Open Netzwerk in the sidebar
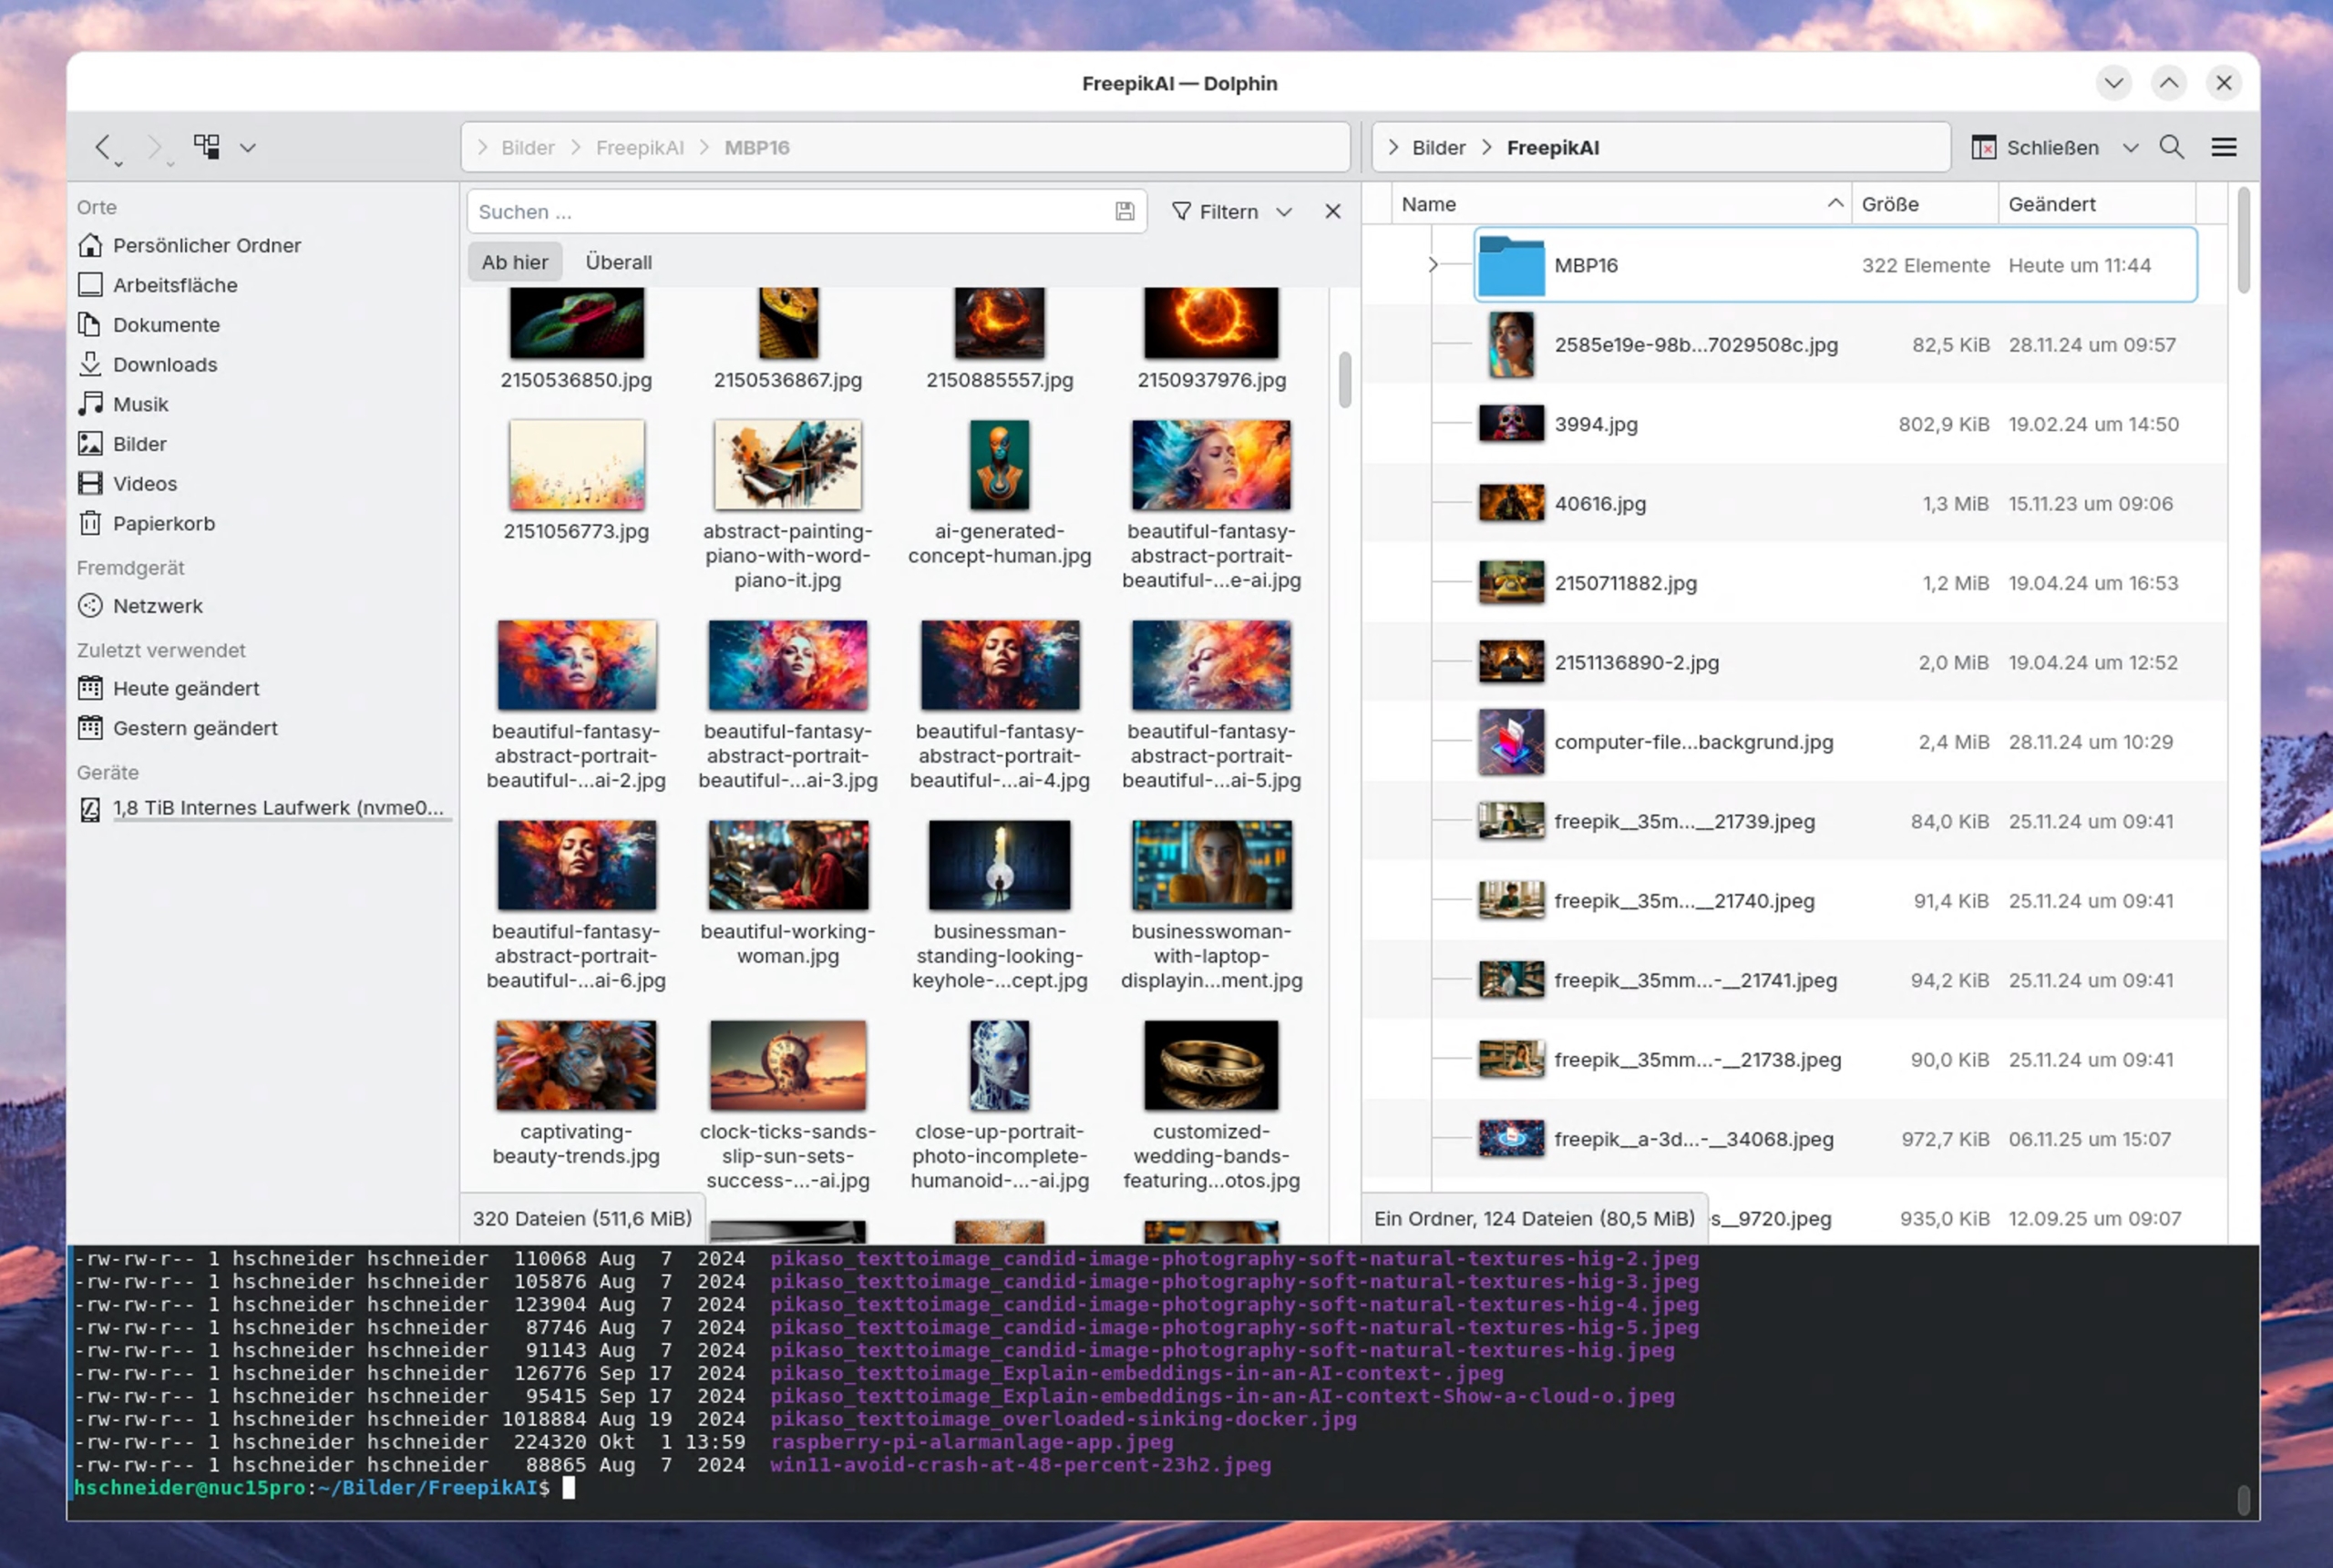 pyautogui.click(x=157, y=606)
